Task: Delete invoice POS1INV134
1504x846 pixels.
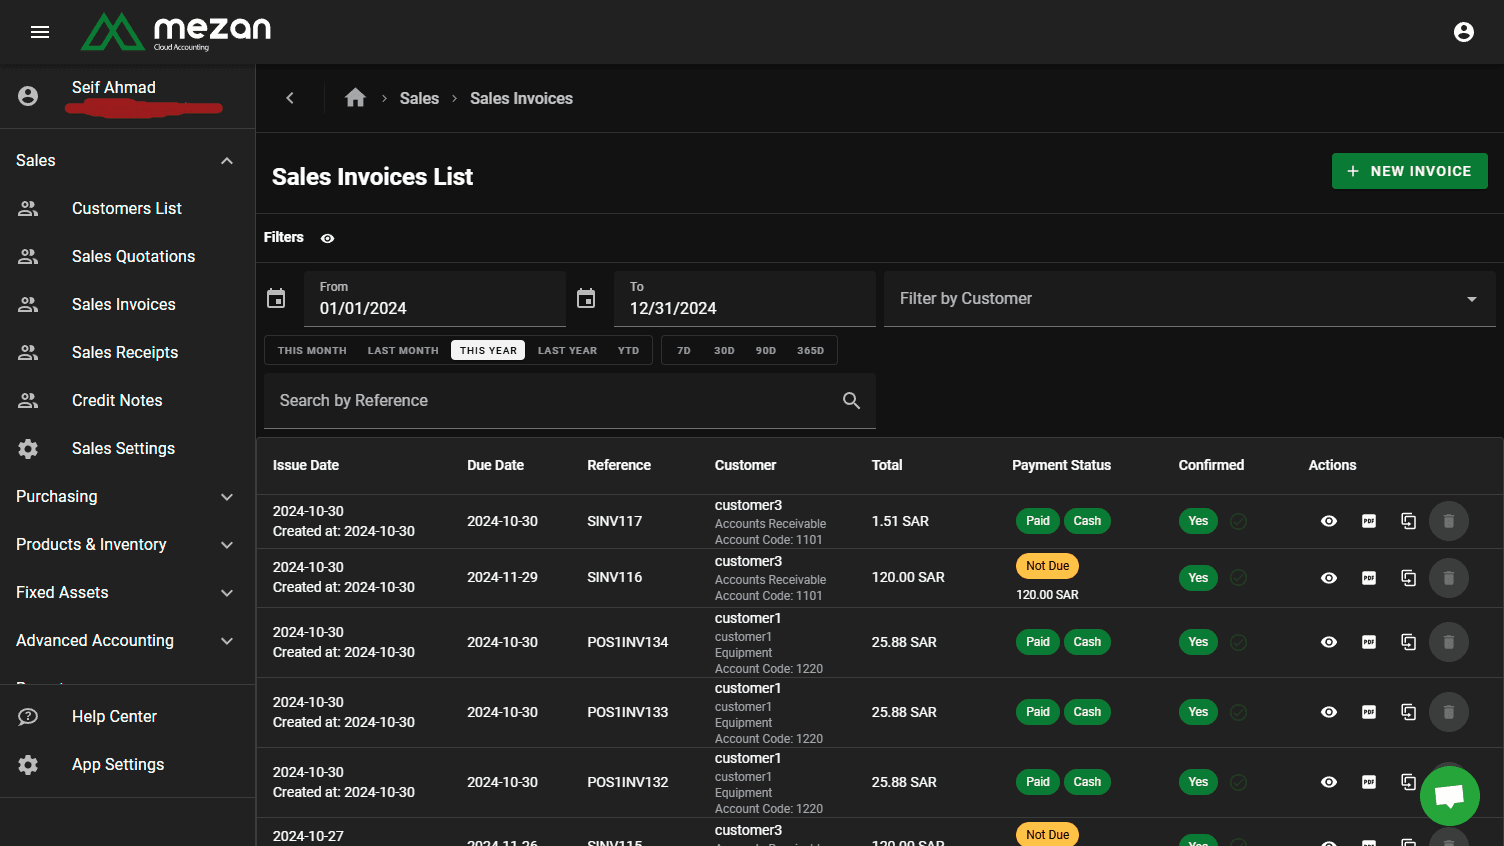Action: (1449, 642)
